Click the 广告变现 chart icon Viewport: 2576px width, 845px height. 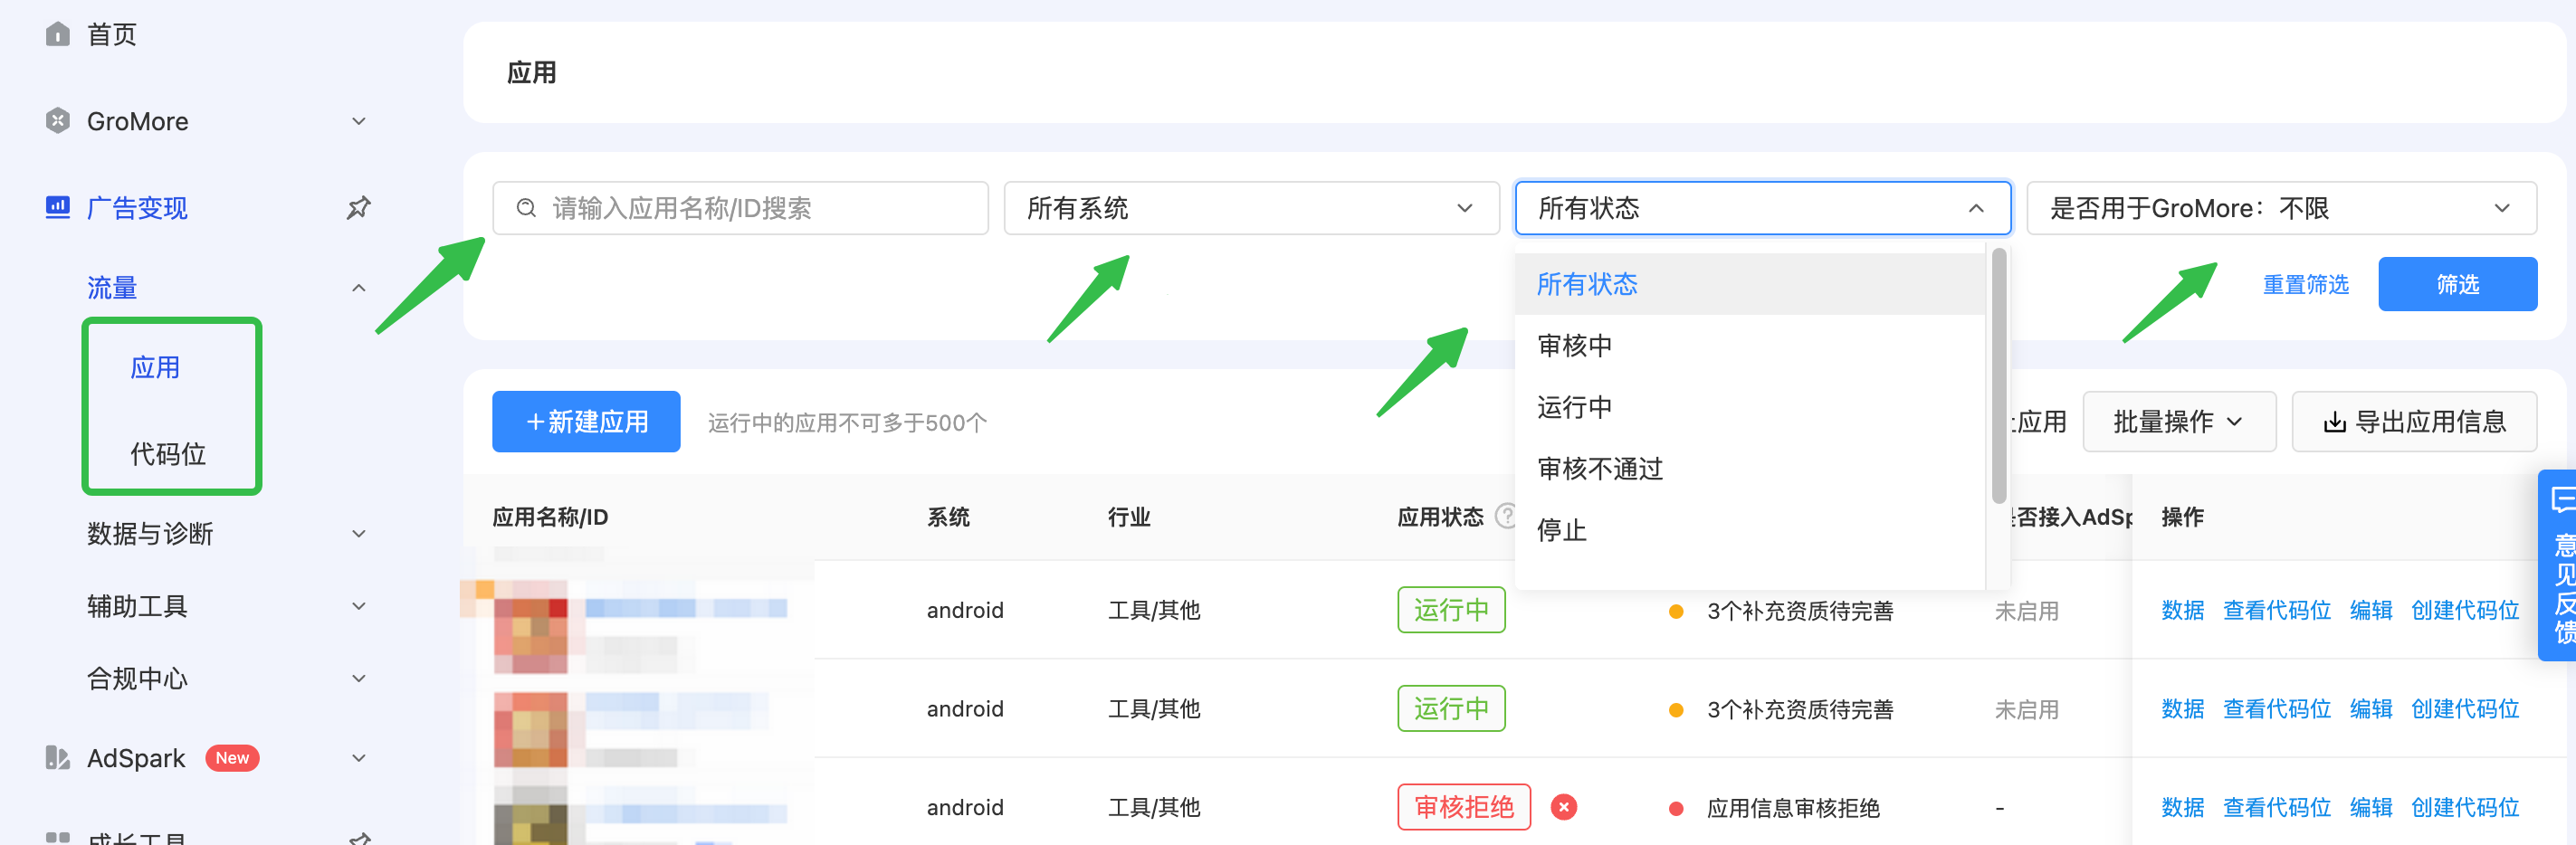pos(58,207)
